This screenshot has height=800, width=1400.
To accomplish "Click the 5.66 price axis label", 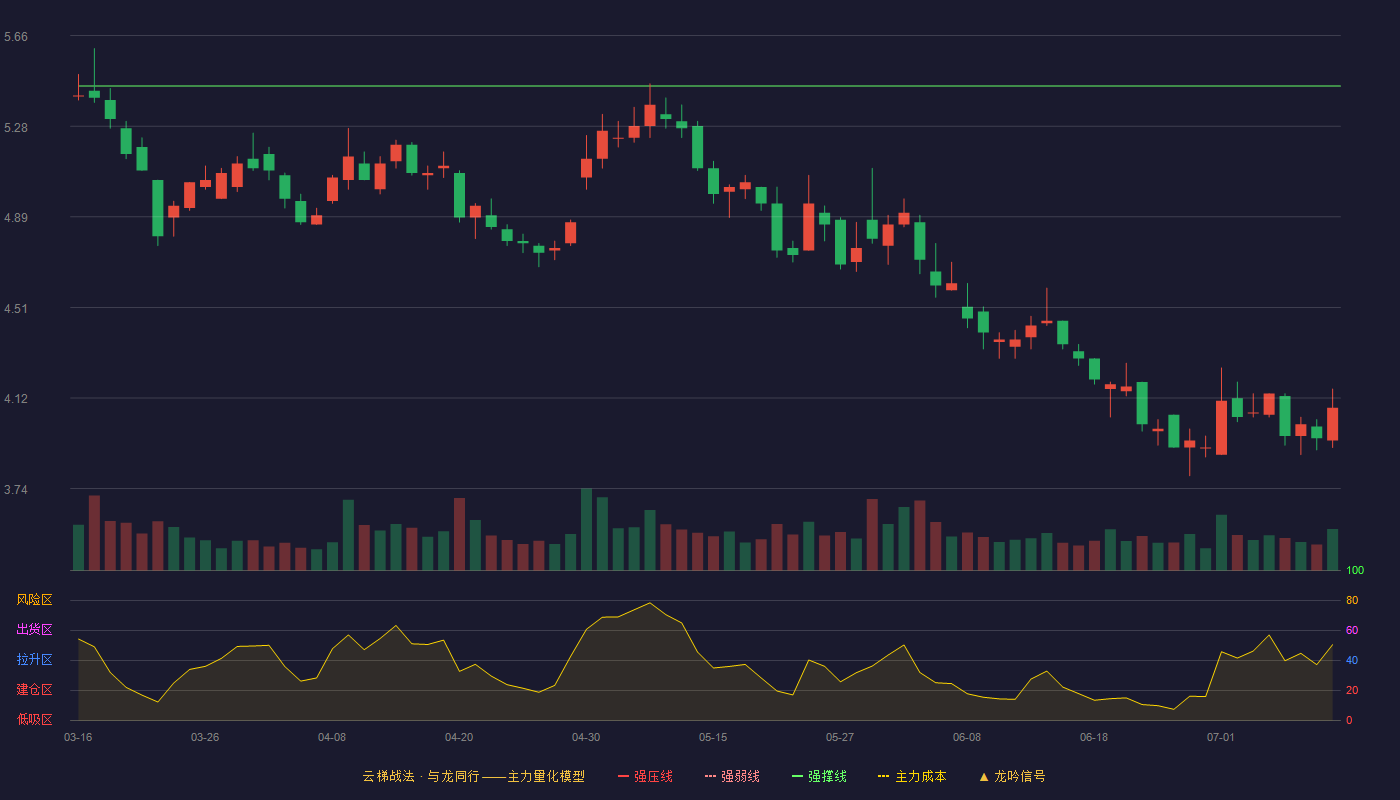I will pyautogui.click(x=16, y=37).
